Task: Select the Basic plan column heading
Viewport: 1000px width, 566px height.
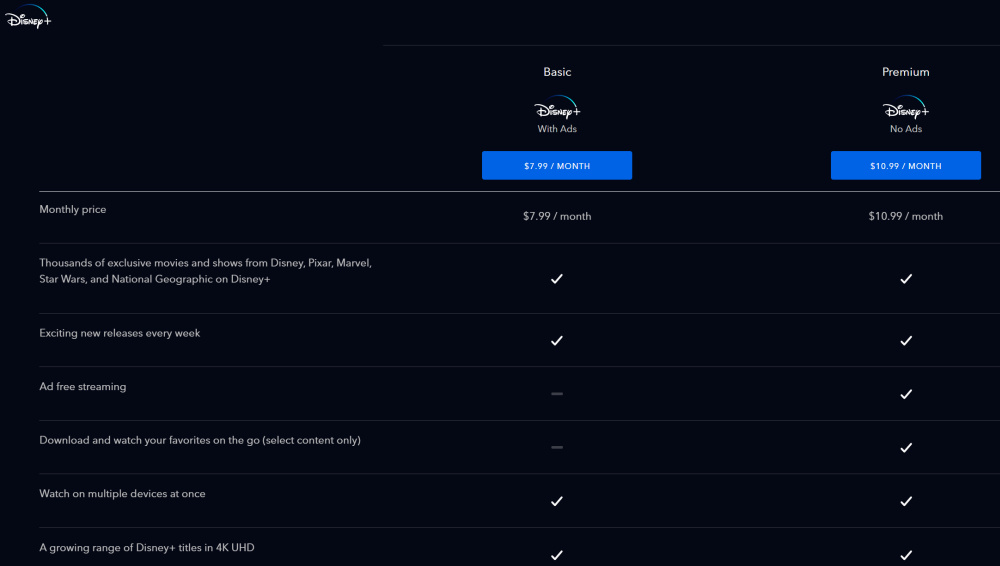Action: (557, 72)
